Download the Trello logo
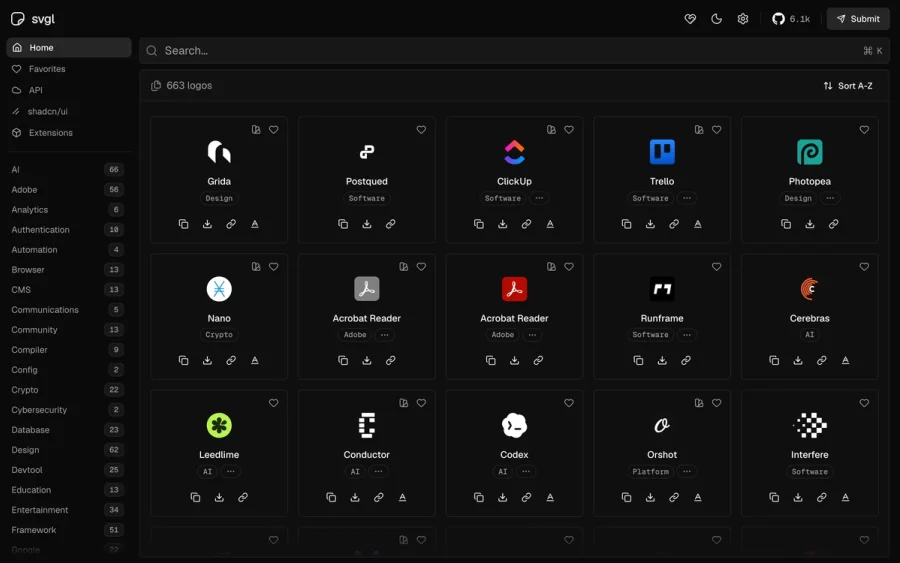Image resolution: width=900 pixels, height=563 pixels. tap(650, 224)
